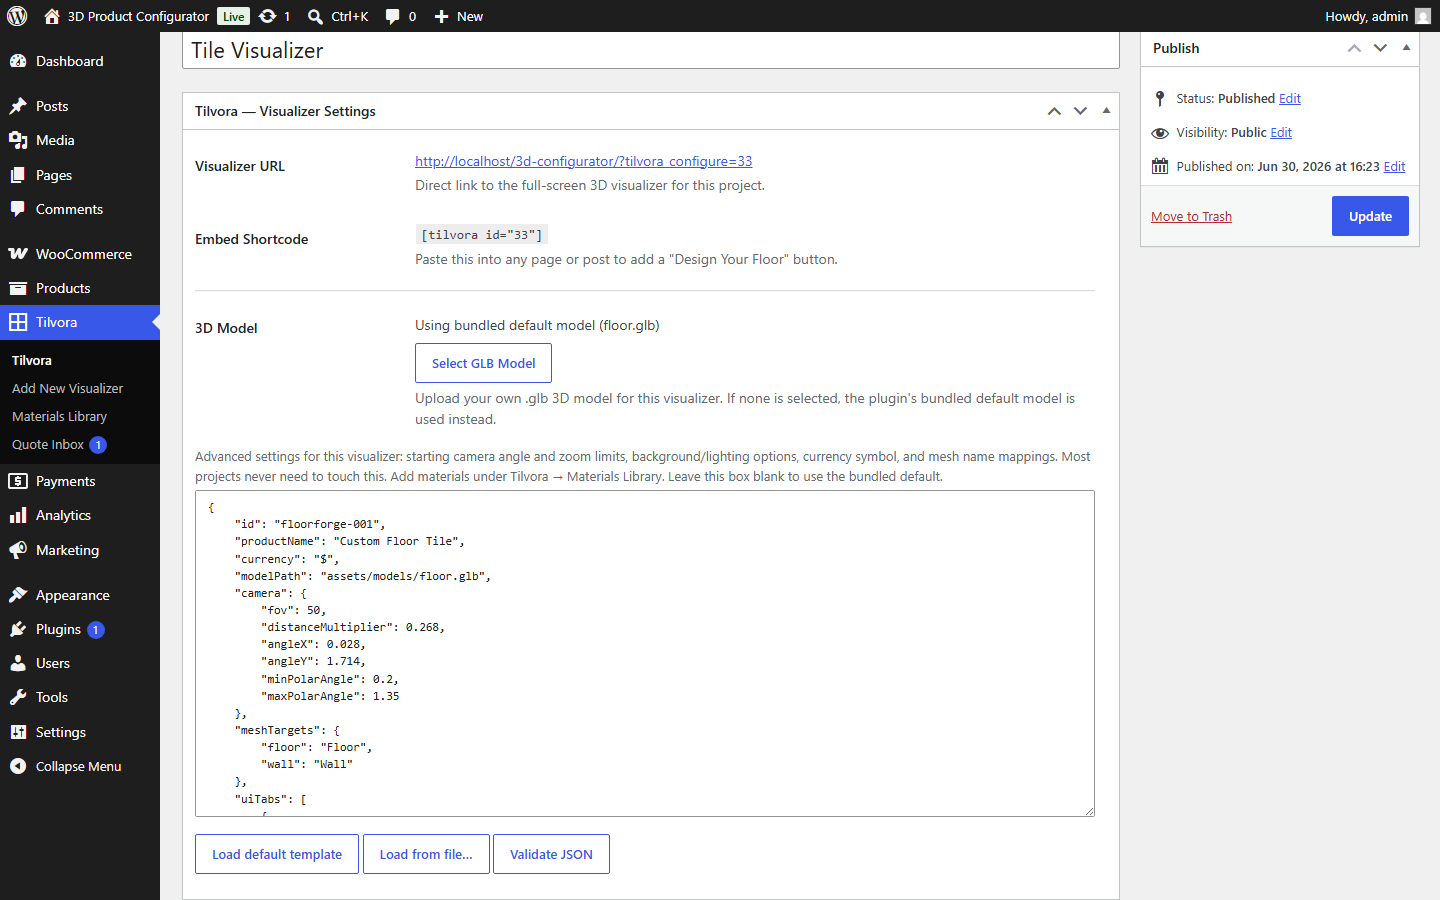Viewport: 1440px width, 900px height.
Task: Click the WooCommerce logo icon
Action: [18, 254]
